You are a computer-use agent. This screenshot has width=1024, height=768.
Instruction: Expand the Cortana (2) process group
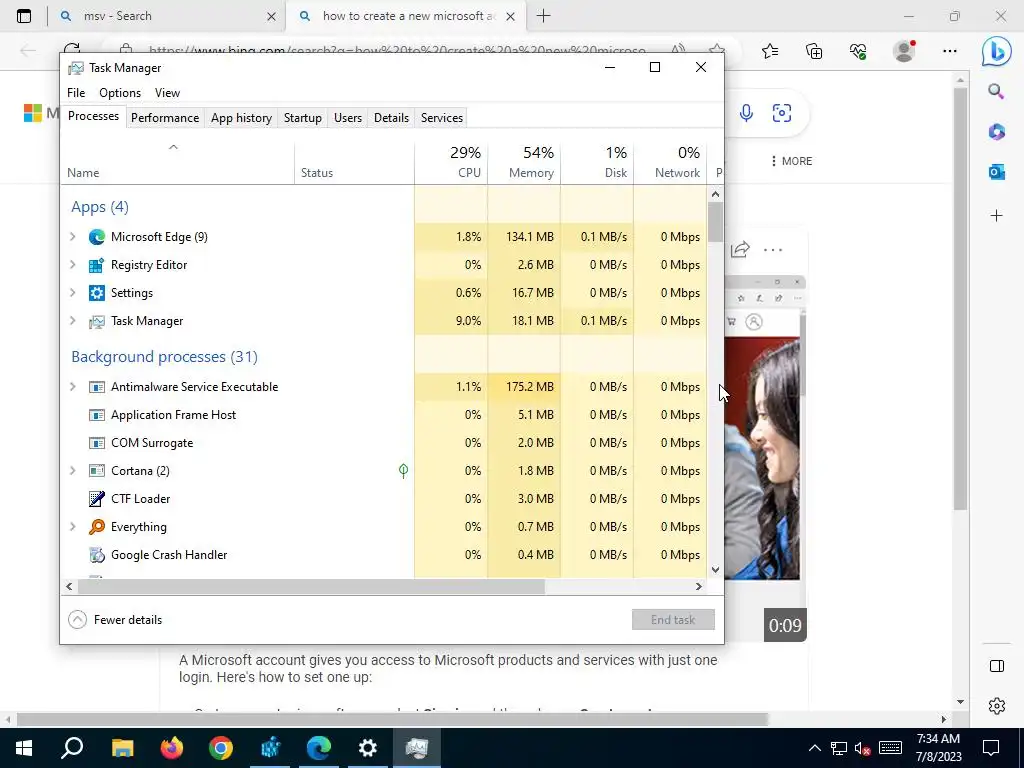click(x=73, y=471)
